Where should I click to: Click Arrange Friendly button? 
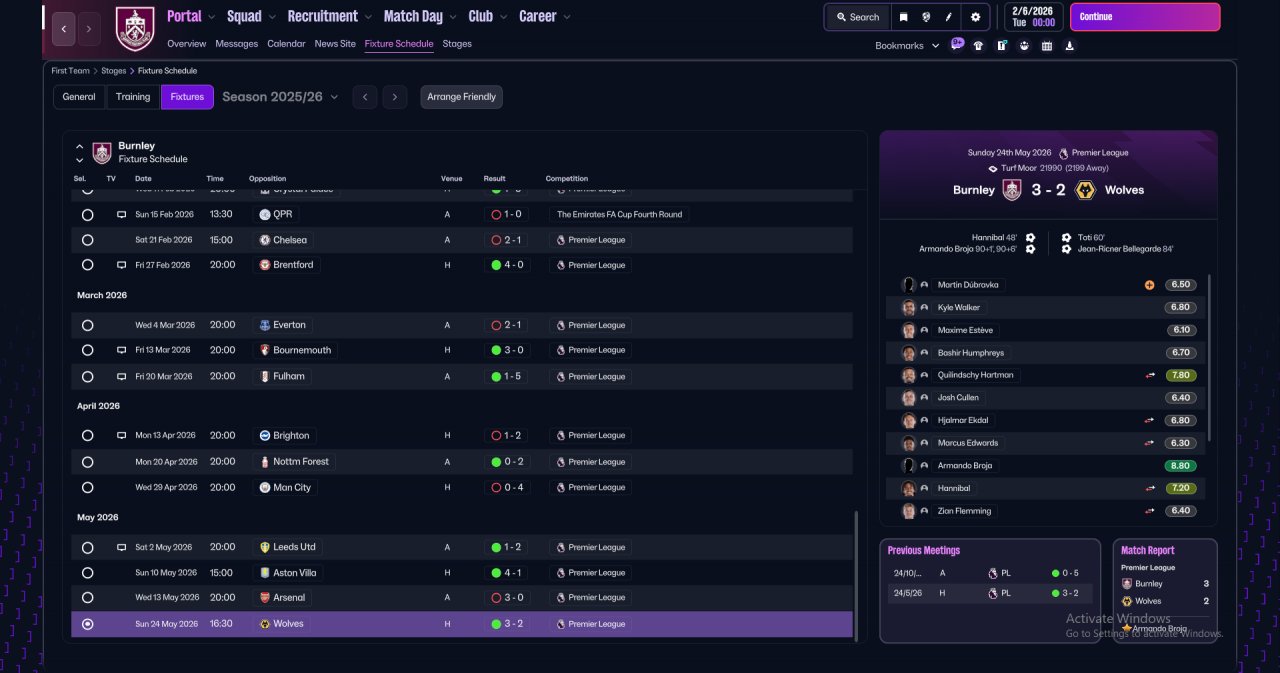click(x=461, y=97)
